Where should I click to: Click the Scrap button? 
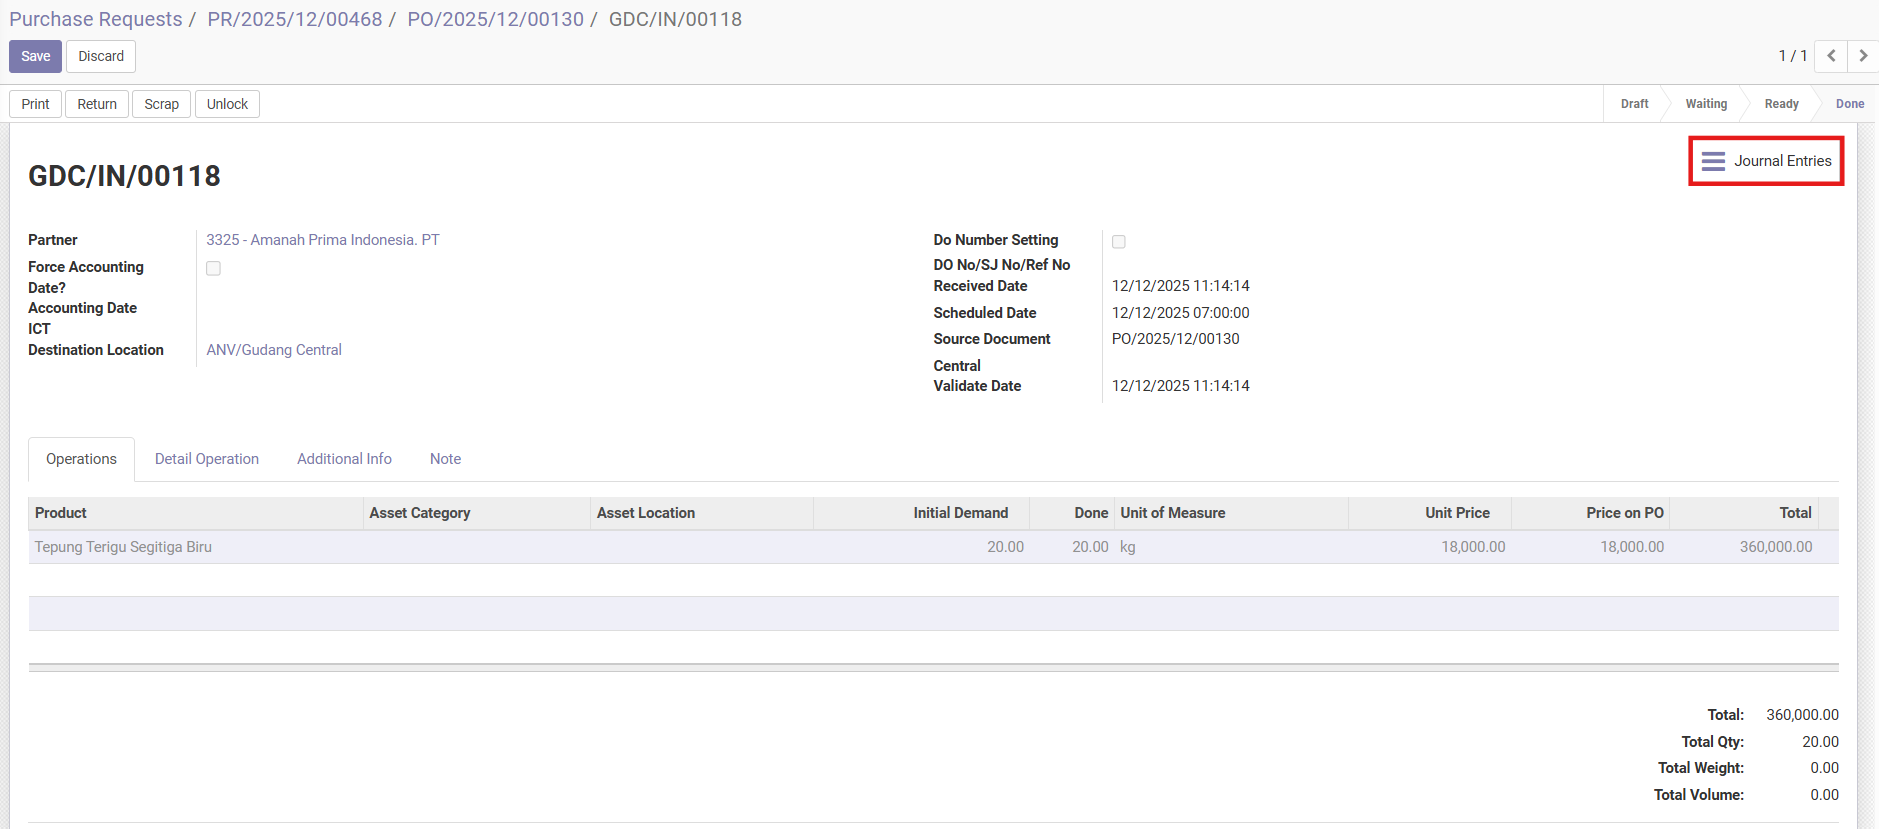point(161,104)
